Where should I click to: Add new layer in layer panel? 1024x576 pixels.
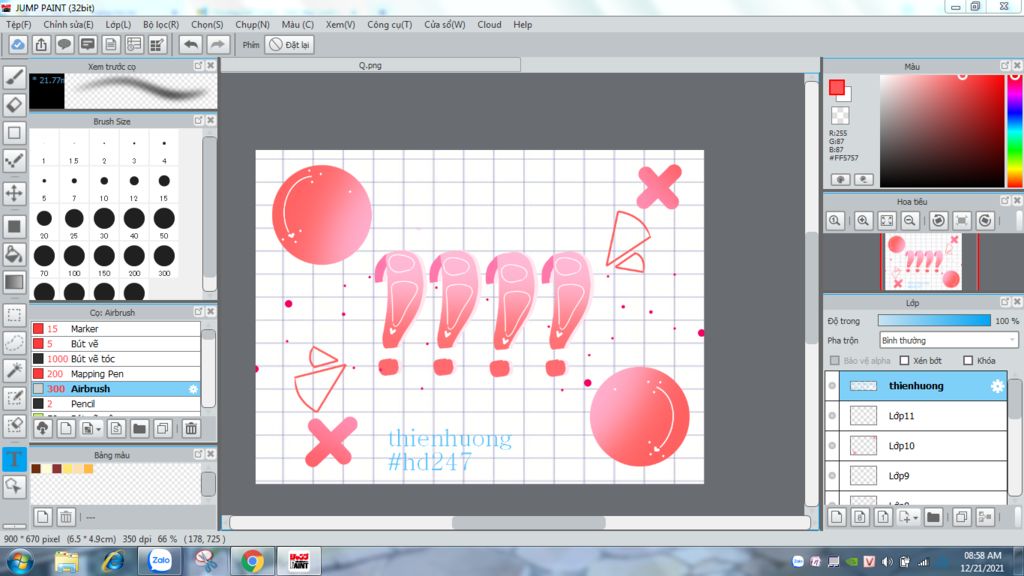[837, 517]
